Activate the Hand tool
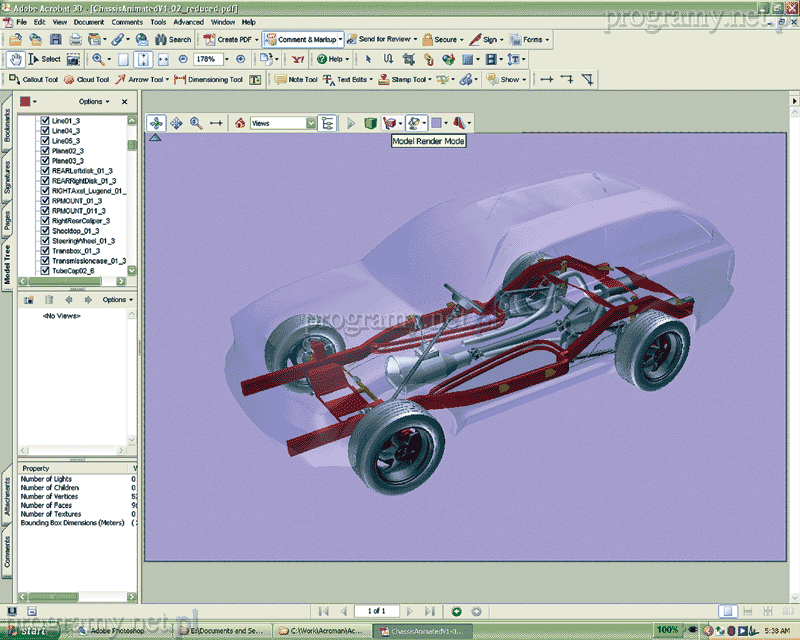This screenshot has height=640, width=800. tap(15, 59)
